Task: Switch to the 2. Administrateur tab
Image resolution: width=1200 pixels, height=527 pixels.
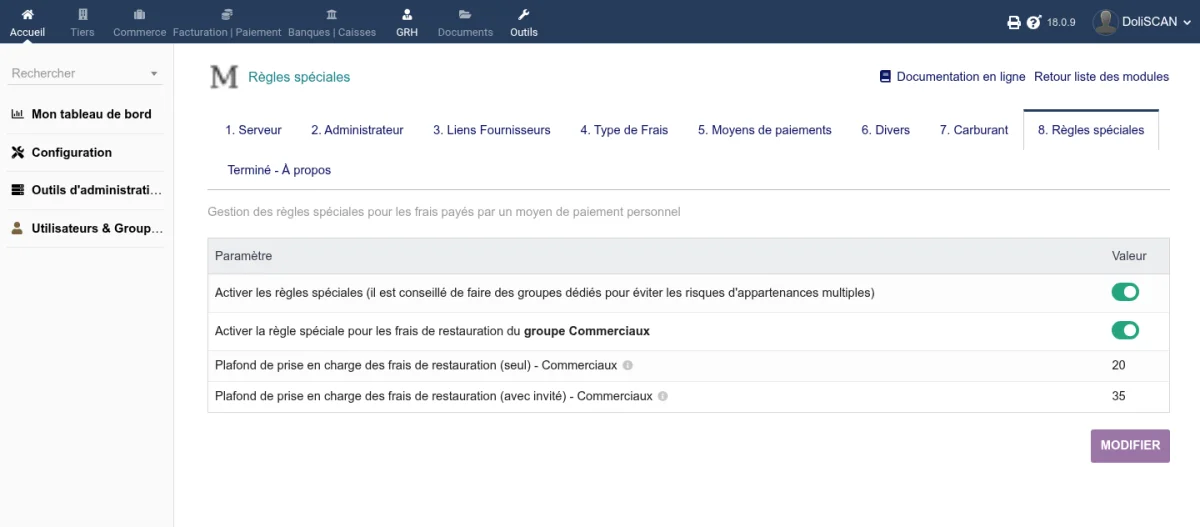Action: coord(357,130)
